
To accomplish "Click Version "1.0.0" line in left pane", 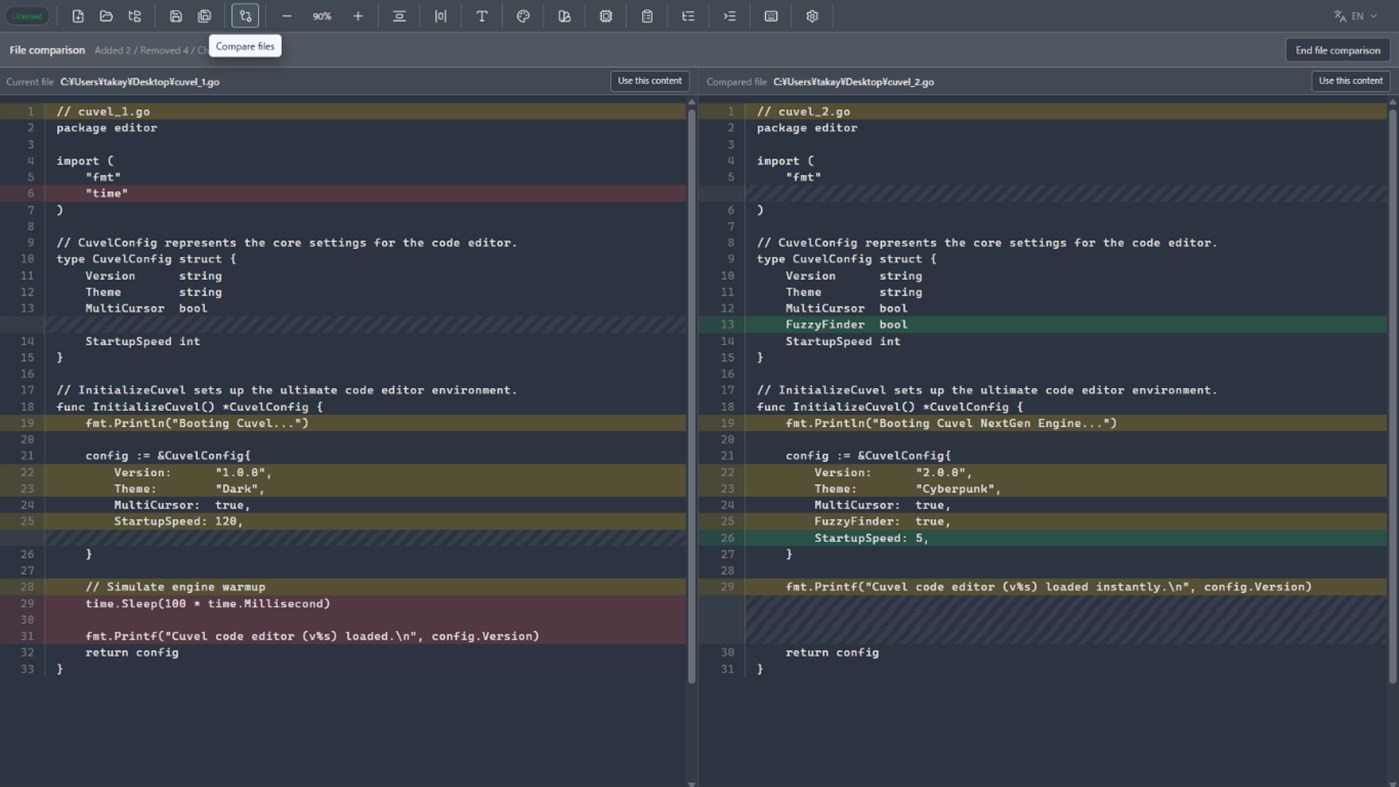I will point(343,472).
